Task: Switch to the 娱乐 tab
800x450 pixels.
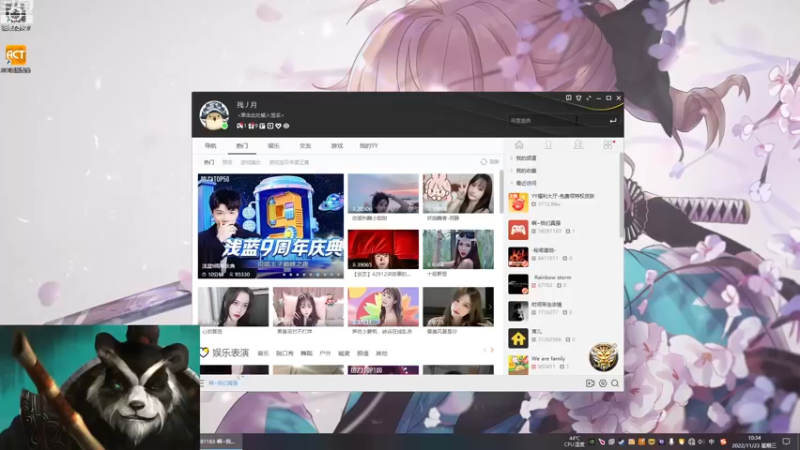Action: (273, 146)
